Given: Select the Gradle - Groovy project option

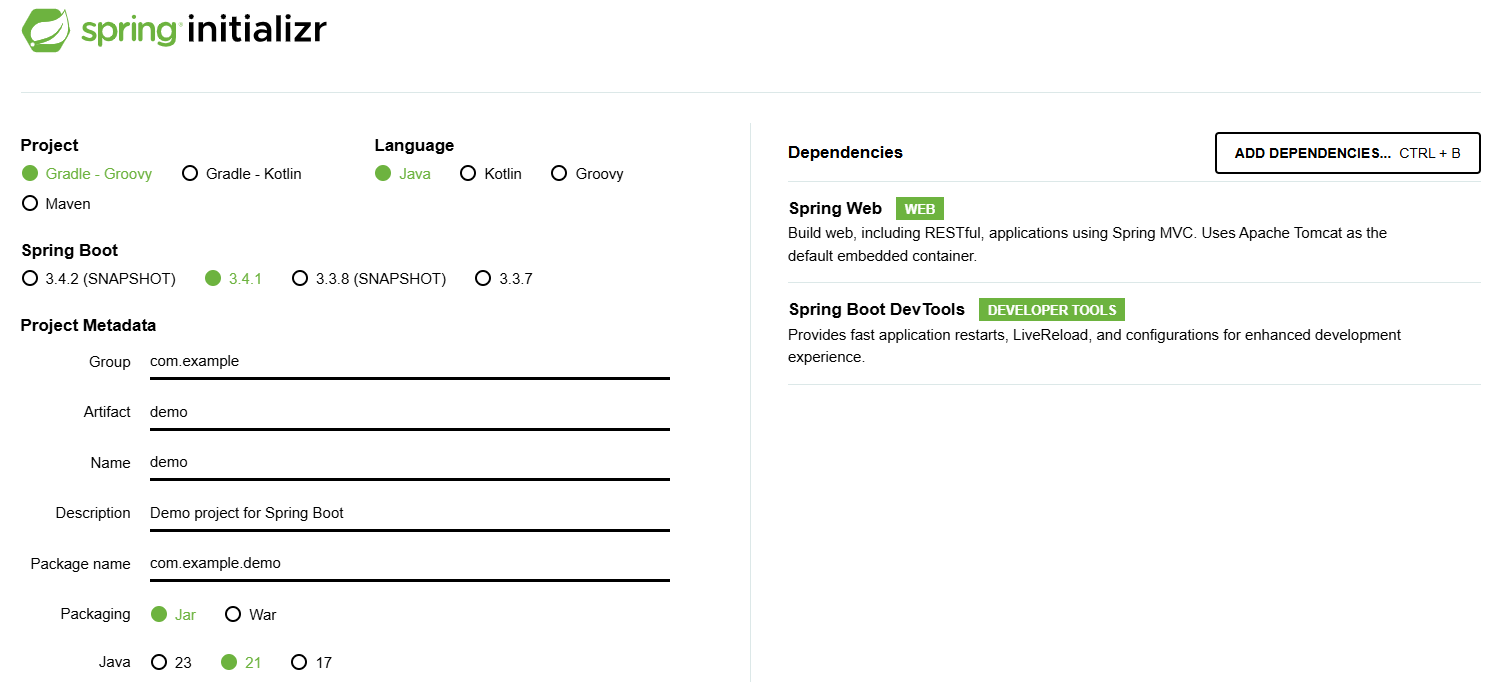Looking at the screenshot, I should click(87, 174).
